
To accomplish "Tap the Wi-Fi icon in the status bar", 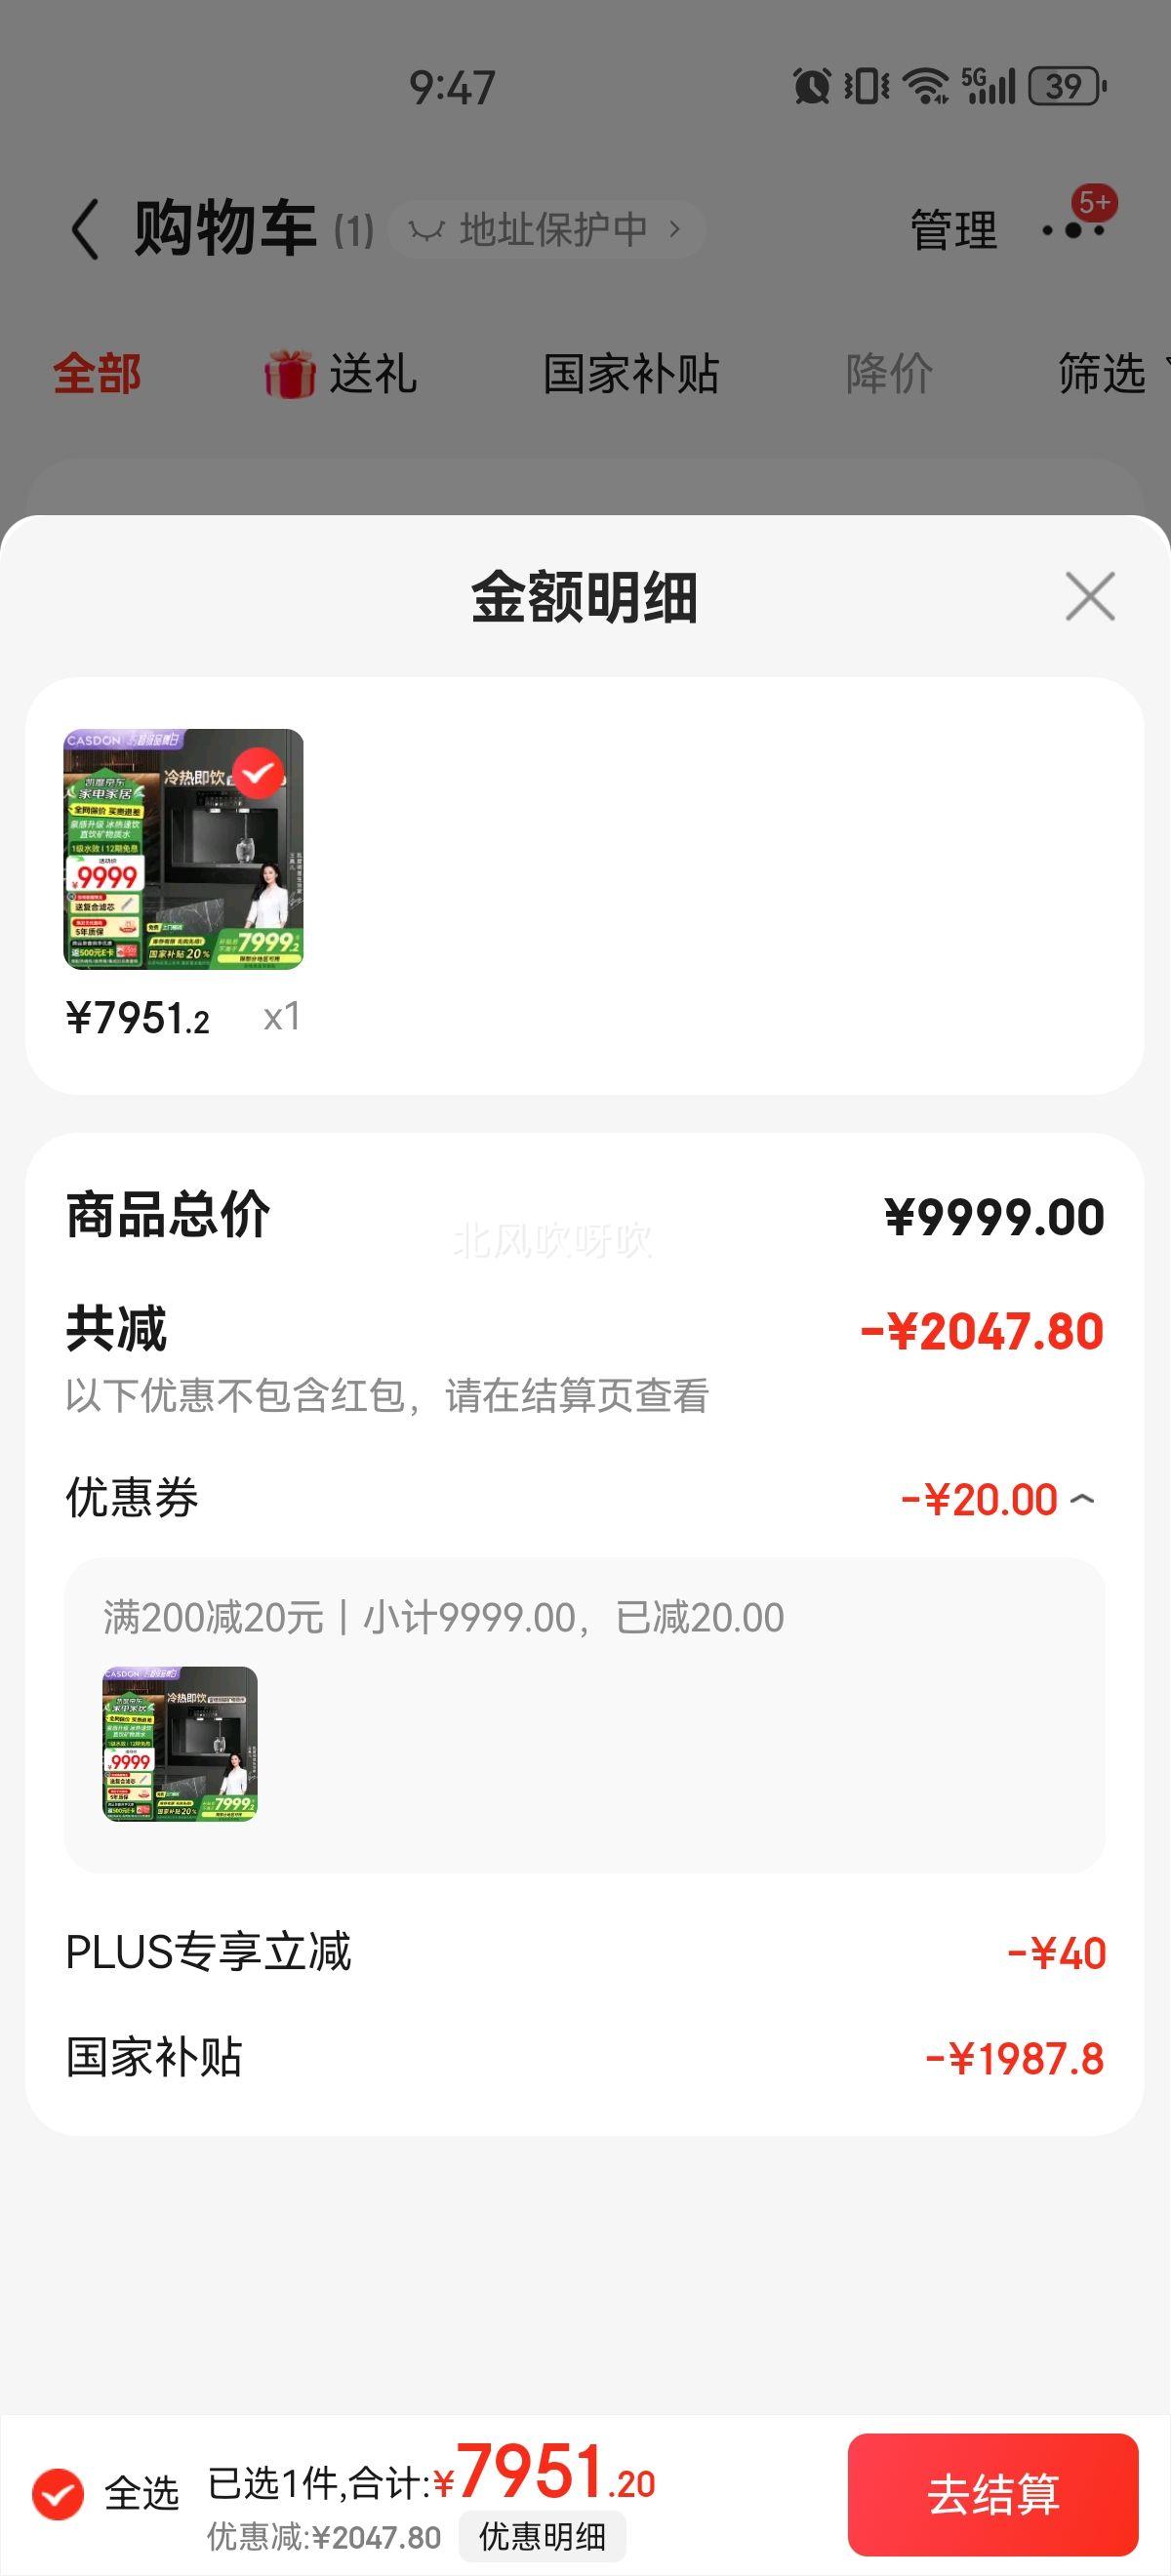I will click(925, 86).
